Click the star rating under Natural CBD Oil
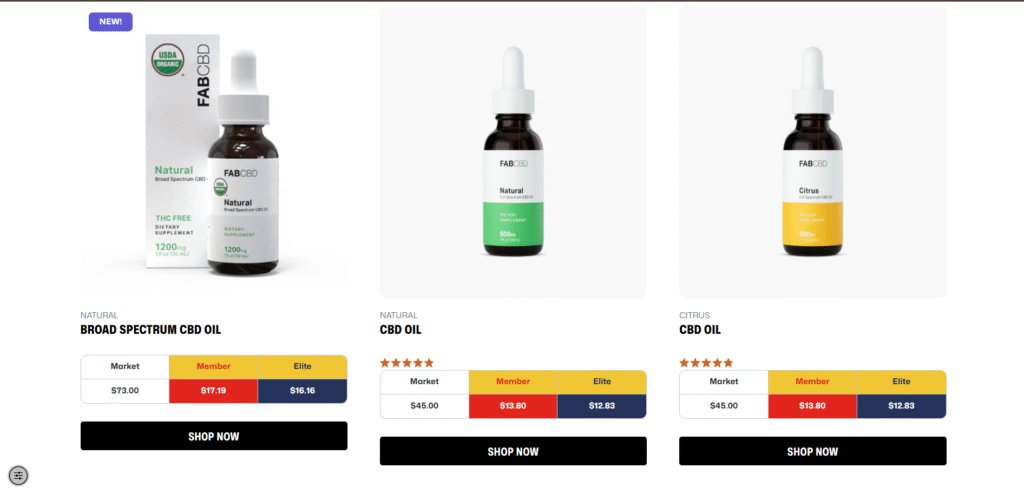 (407, 363)
